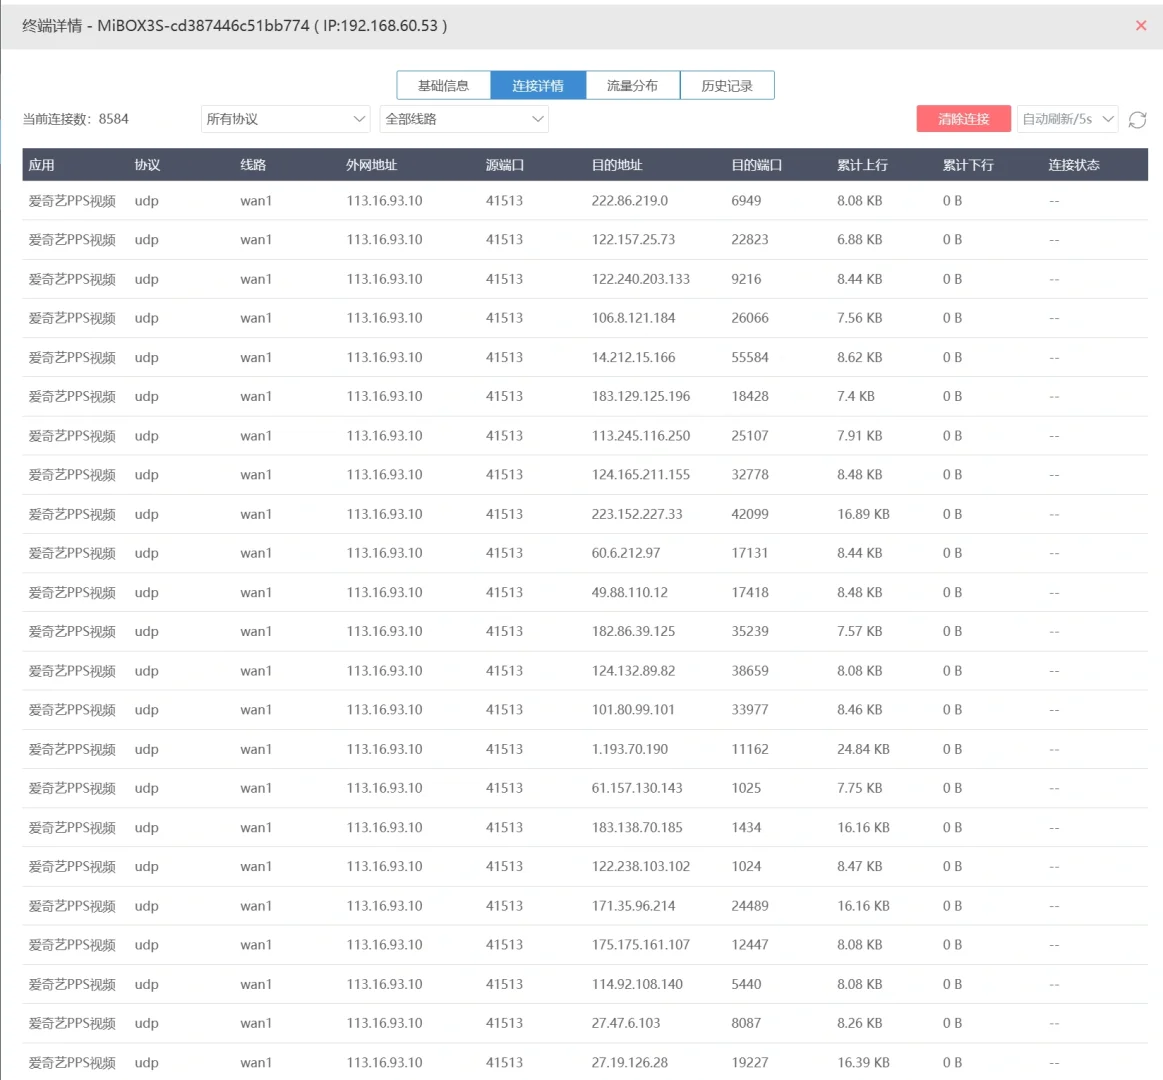Image resolution: width=1163 pixels, height=1080 pixels.
Task: Open the 自动刷新/5s interval dropdown
Action: click(x=1067, y=119)
